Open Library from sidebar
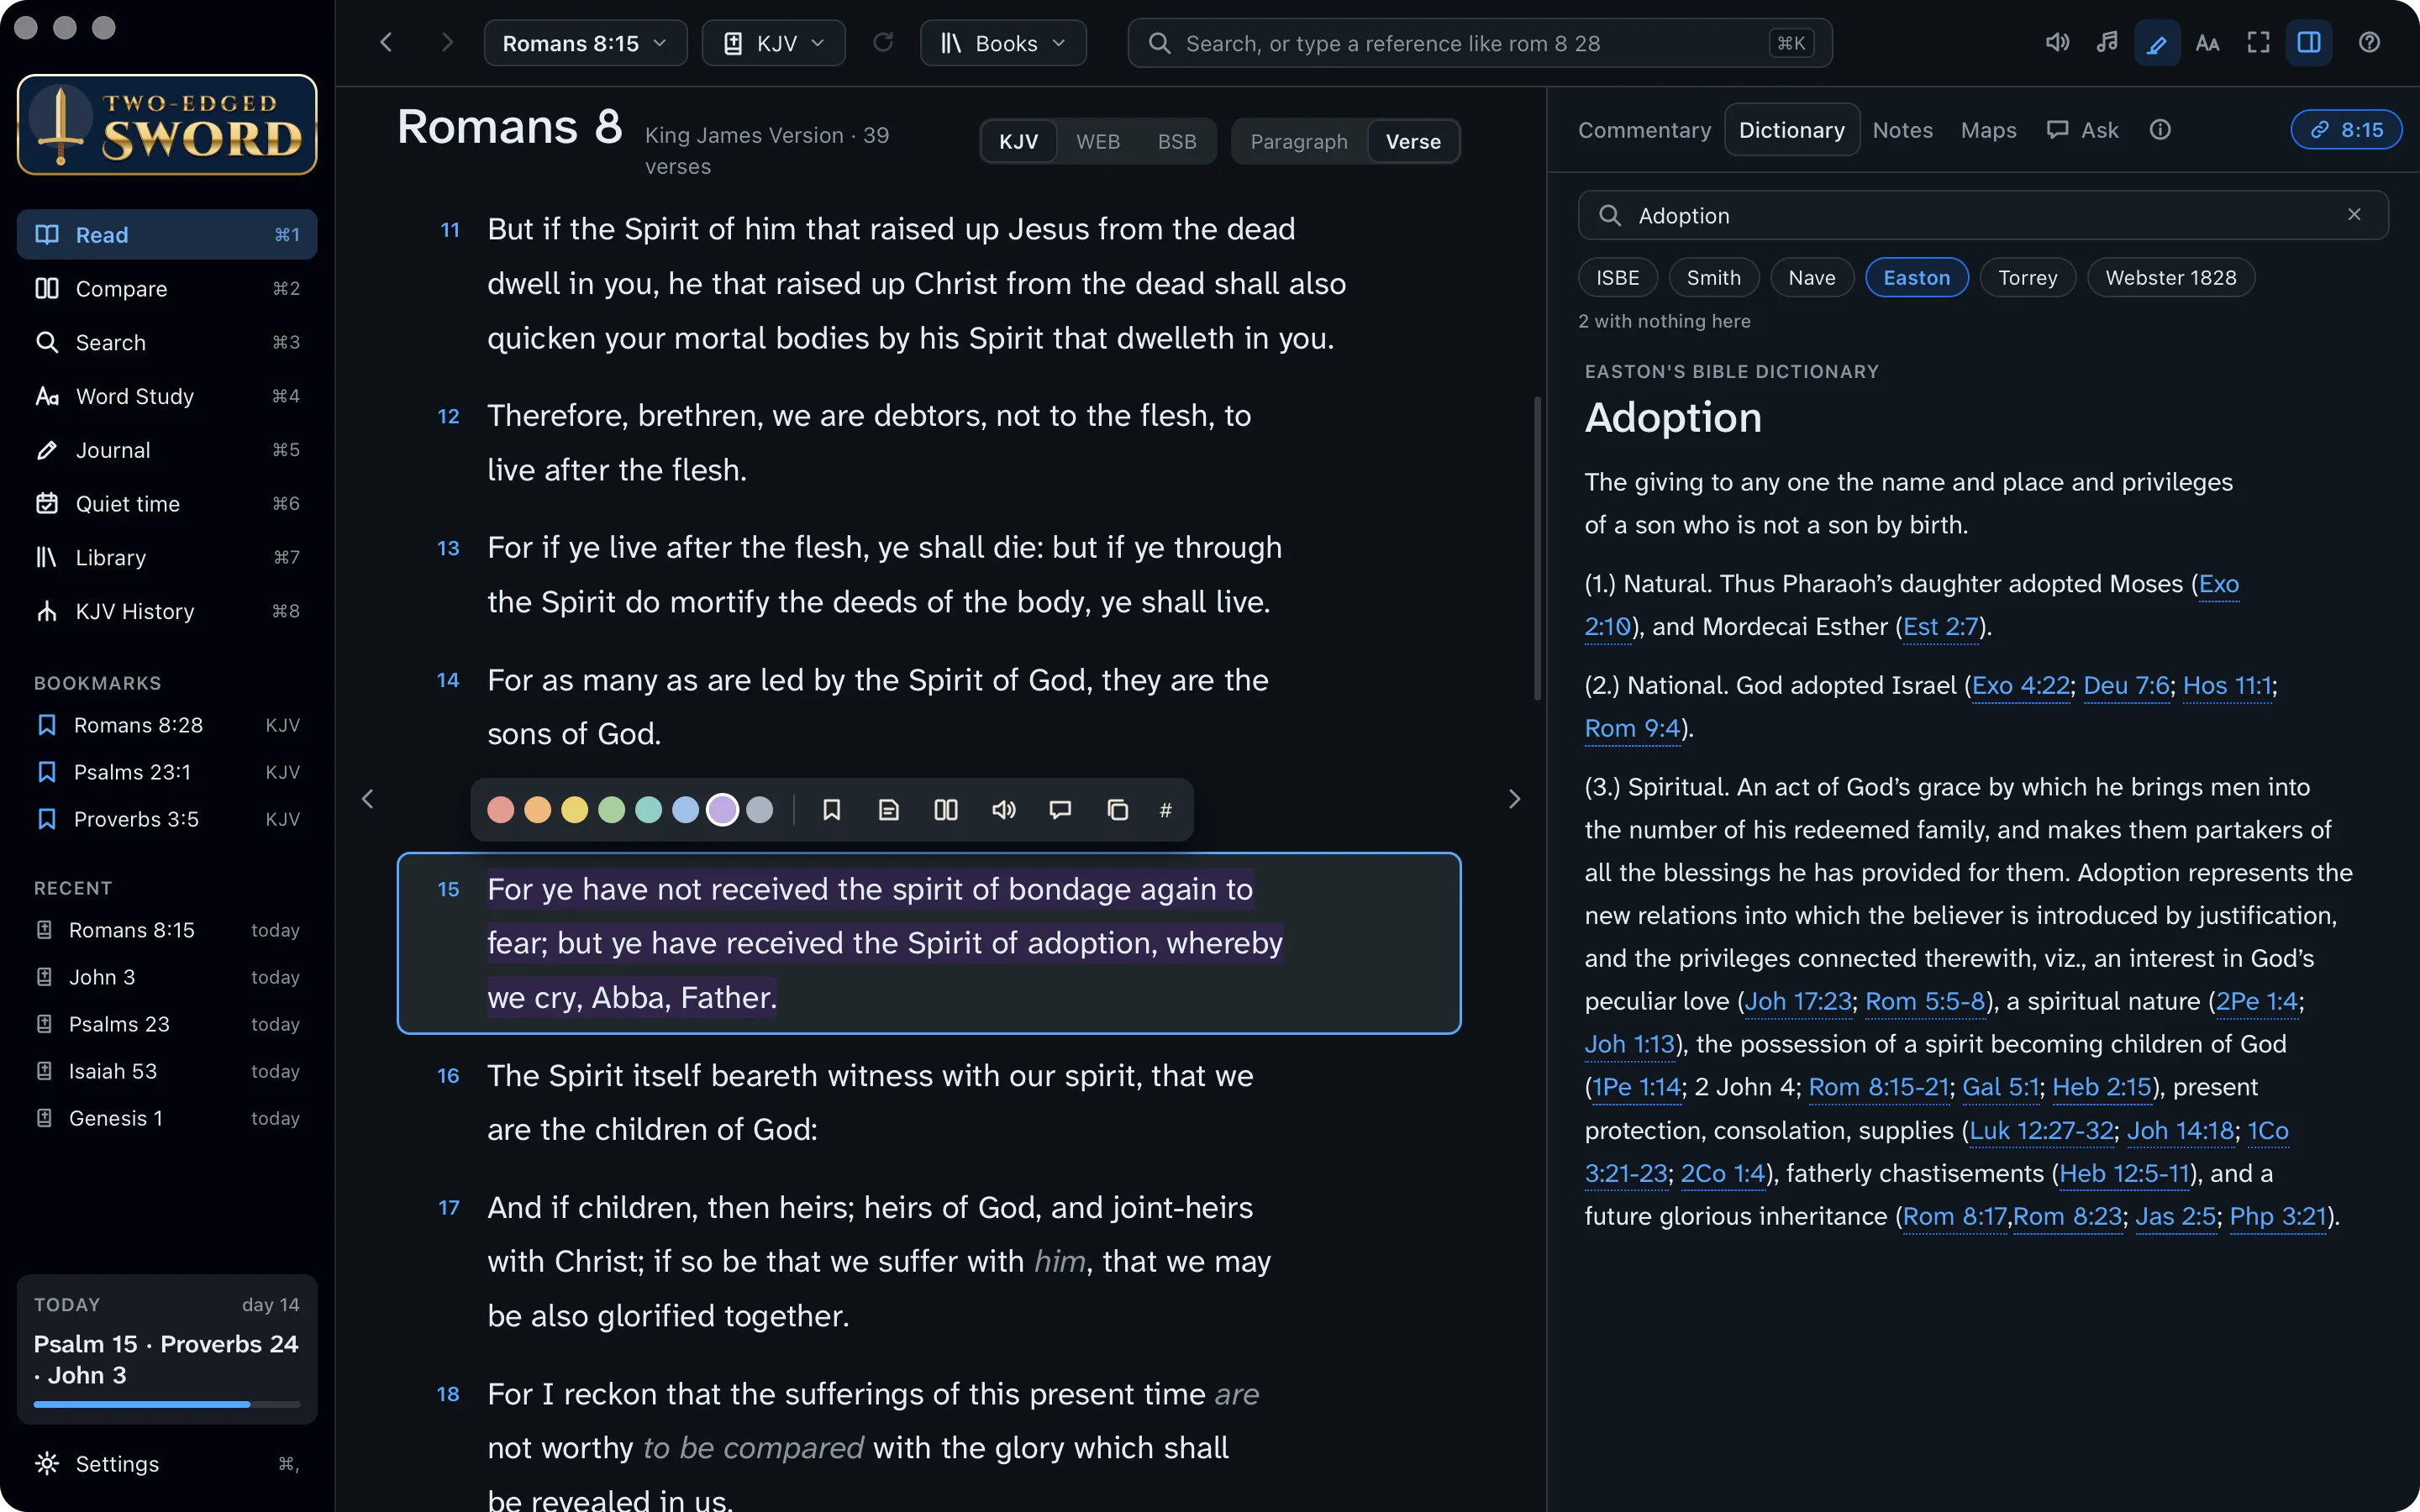2420x1512 pixels. click(167, 558)
